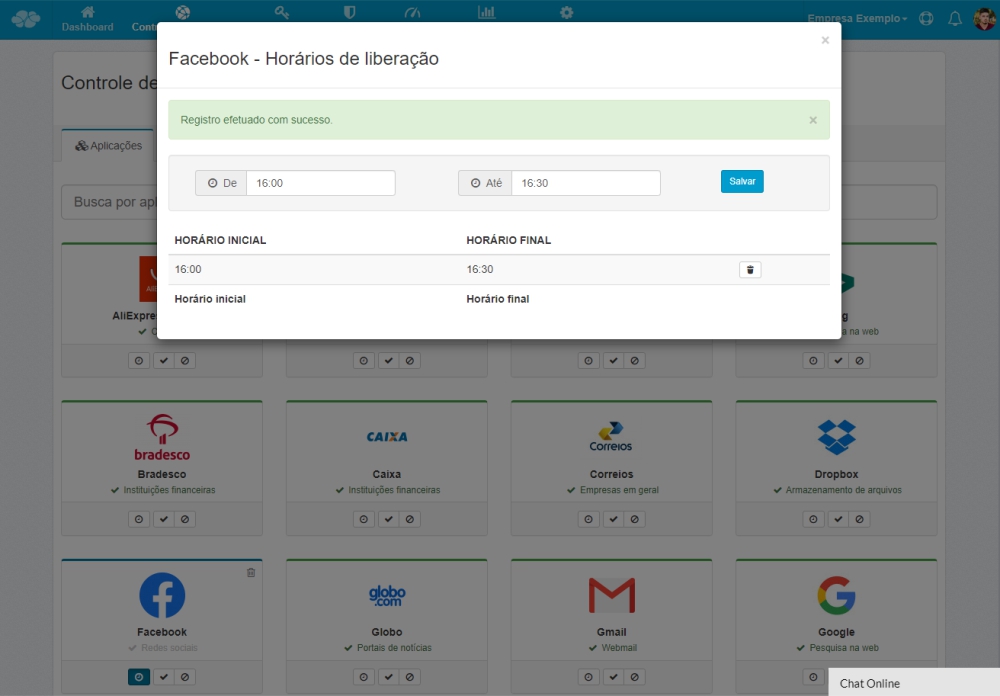This screenshot has height=696, width=1000.
Task: Open schedule clock button for Google
Action: click(813, 677)
